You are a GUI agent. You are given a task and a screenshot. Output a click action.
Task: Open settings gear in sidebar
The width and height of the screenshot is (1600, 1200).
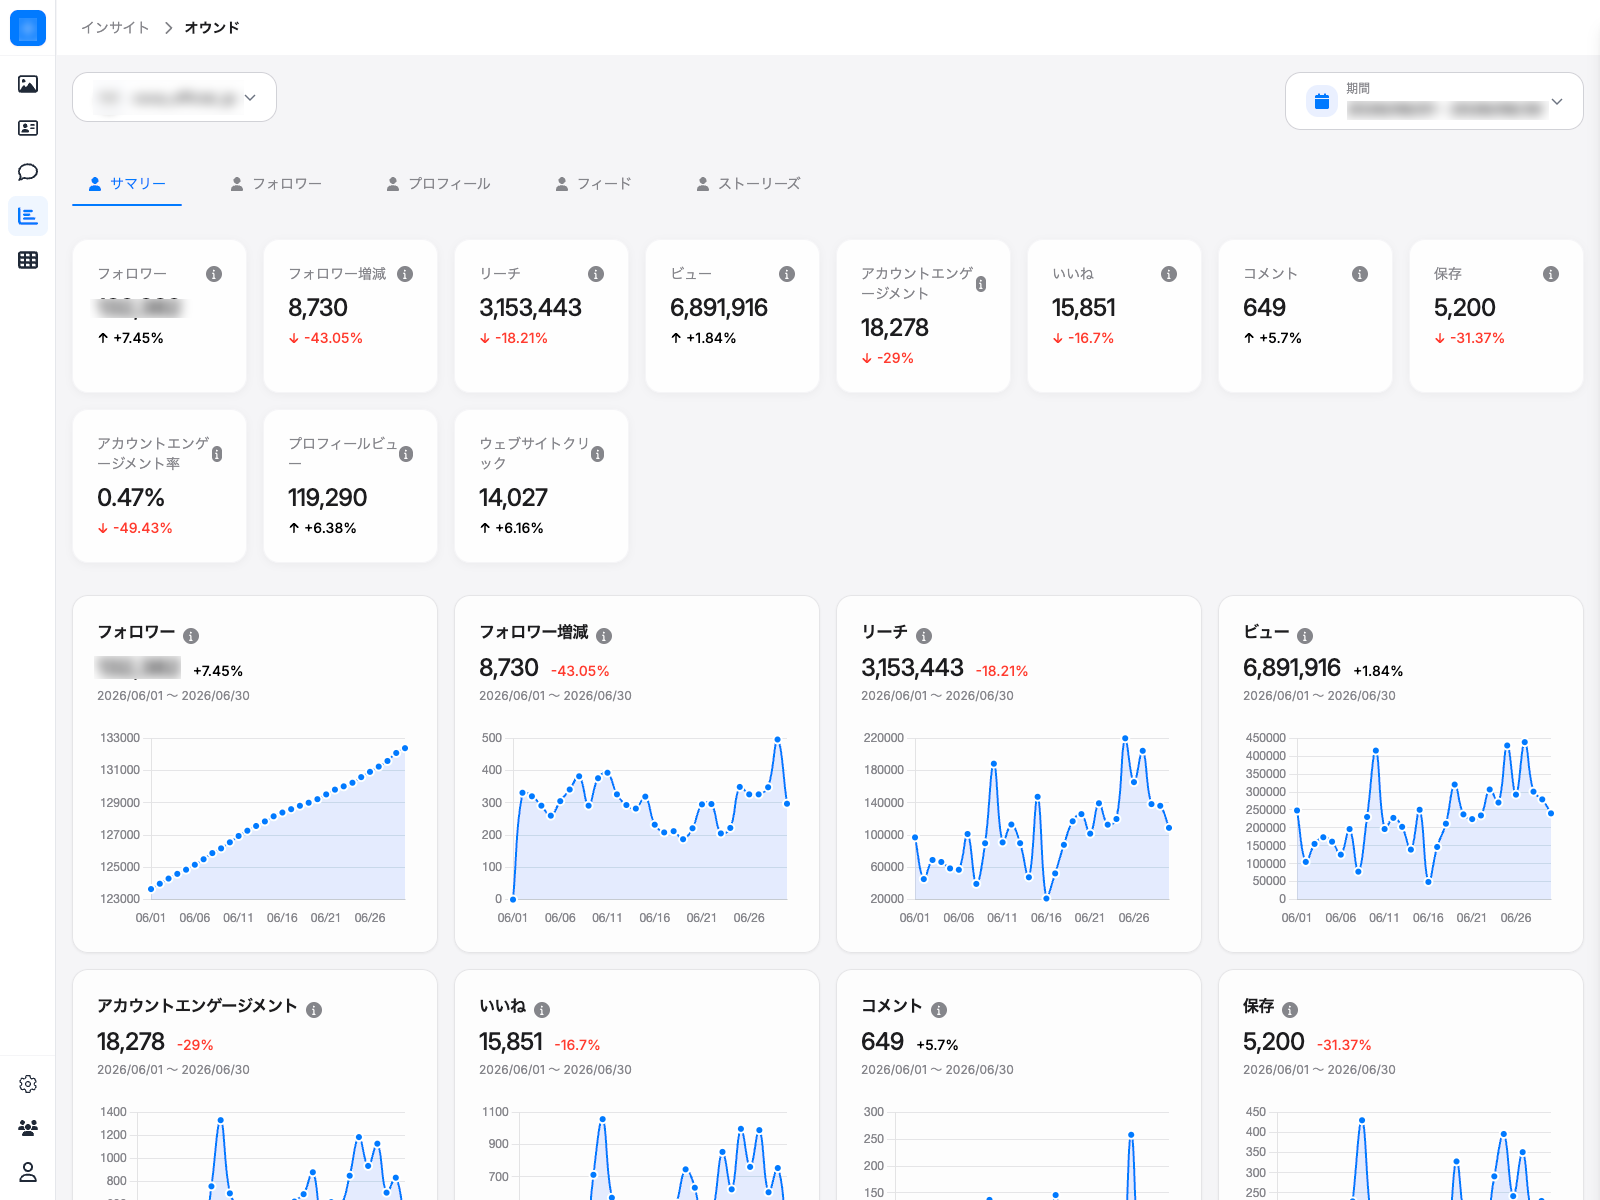[x=28, y=1084]
